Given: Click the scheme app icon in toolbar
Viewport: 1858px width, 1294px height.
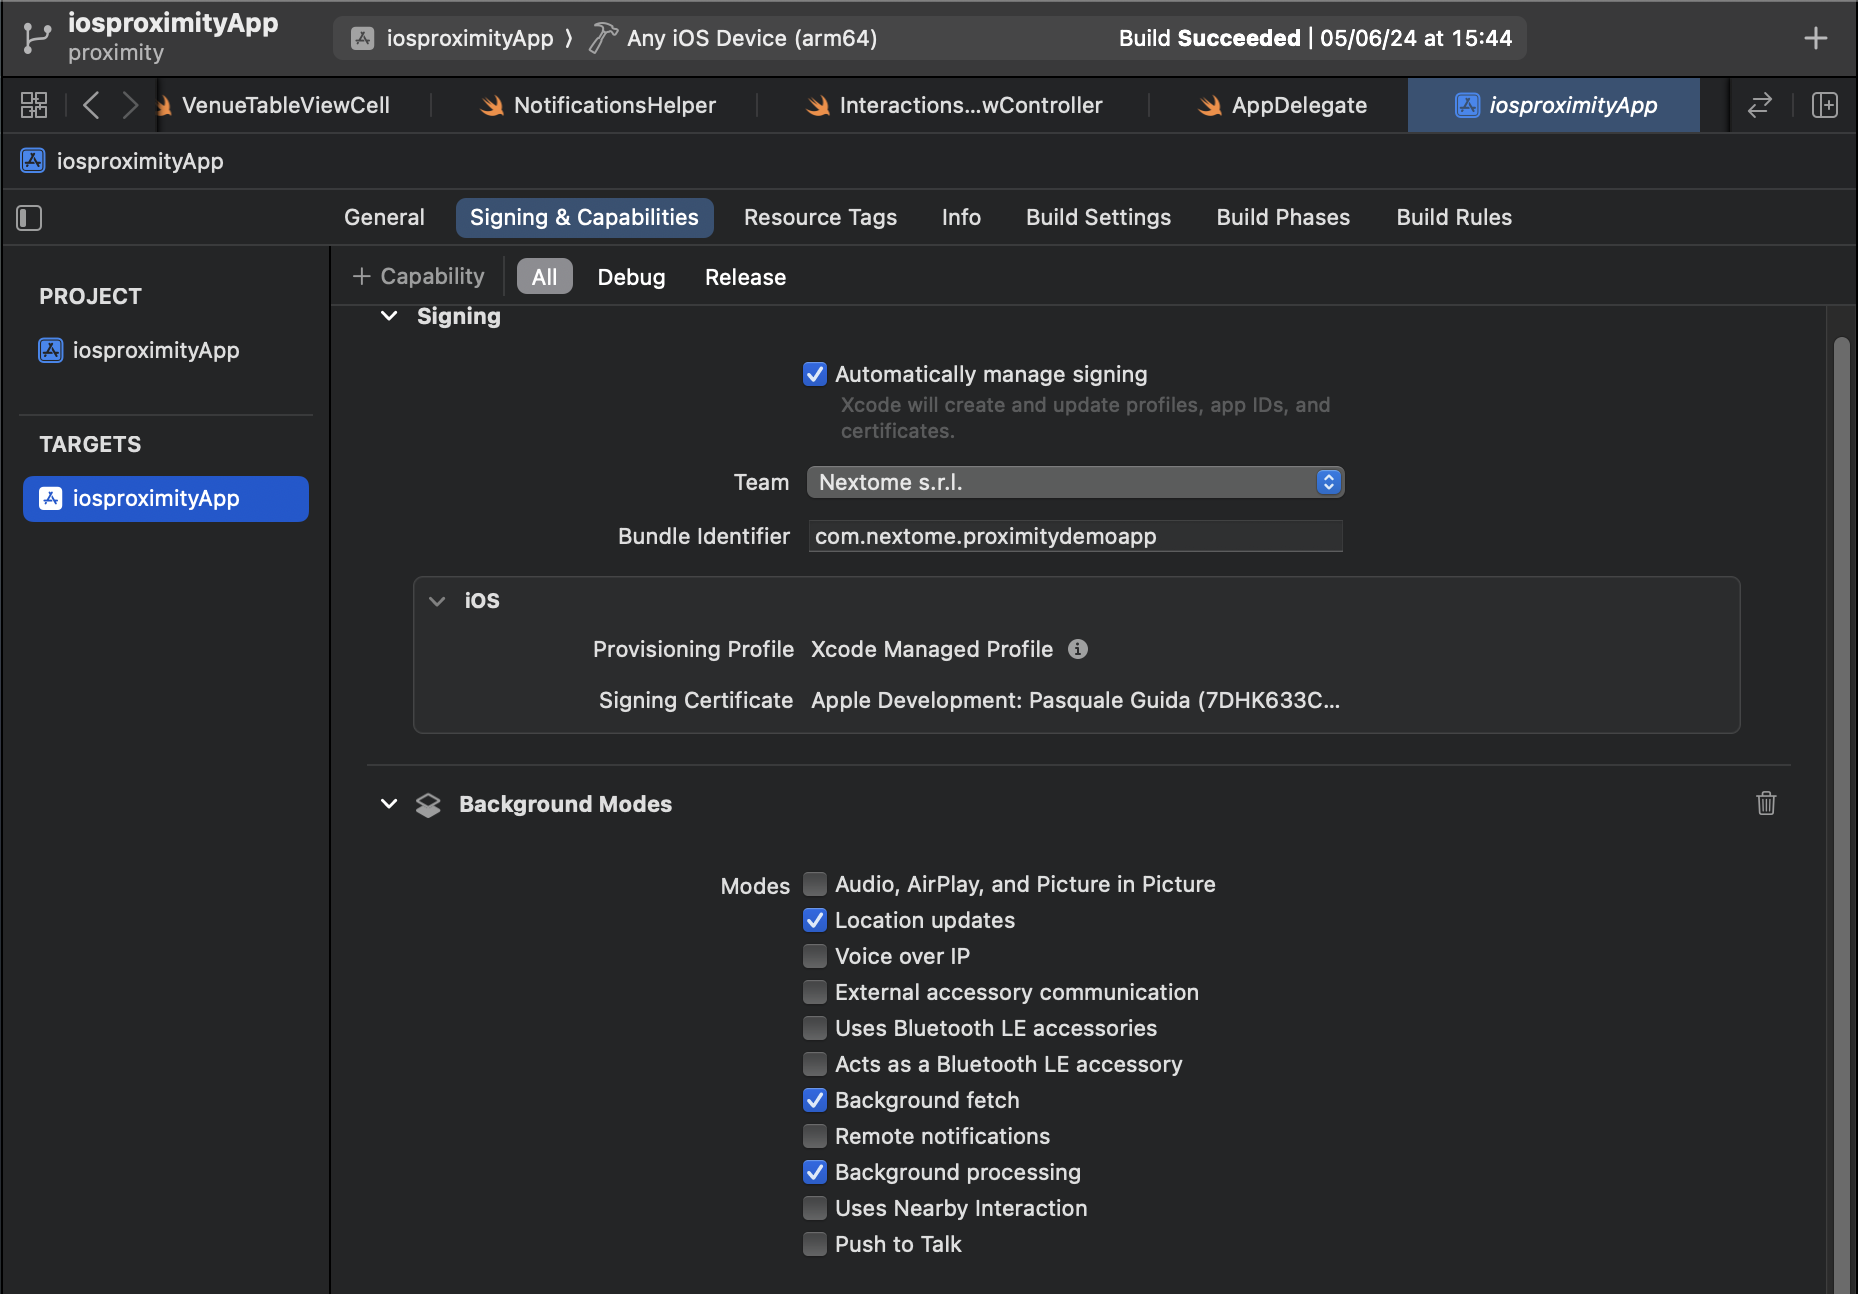Looking at the screenshot, I should [363, 38].
